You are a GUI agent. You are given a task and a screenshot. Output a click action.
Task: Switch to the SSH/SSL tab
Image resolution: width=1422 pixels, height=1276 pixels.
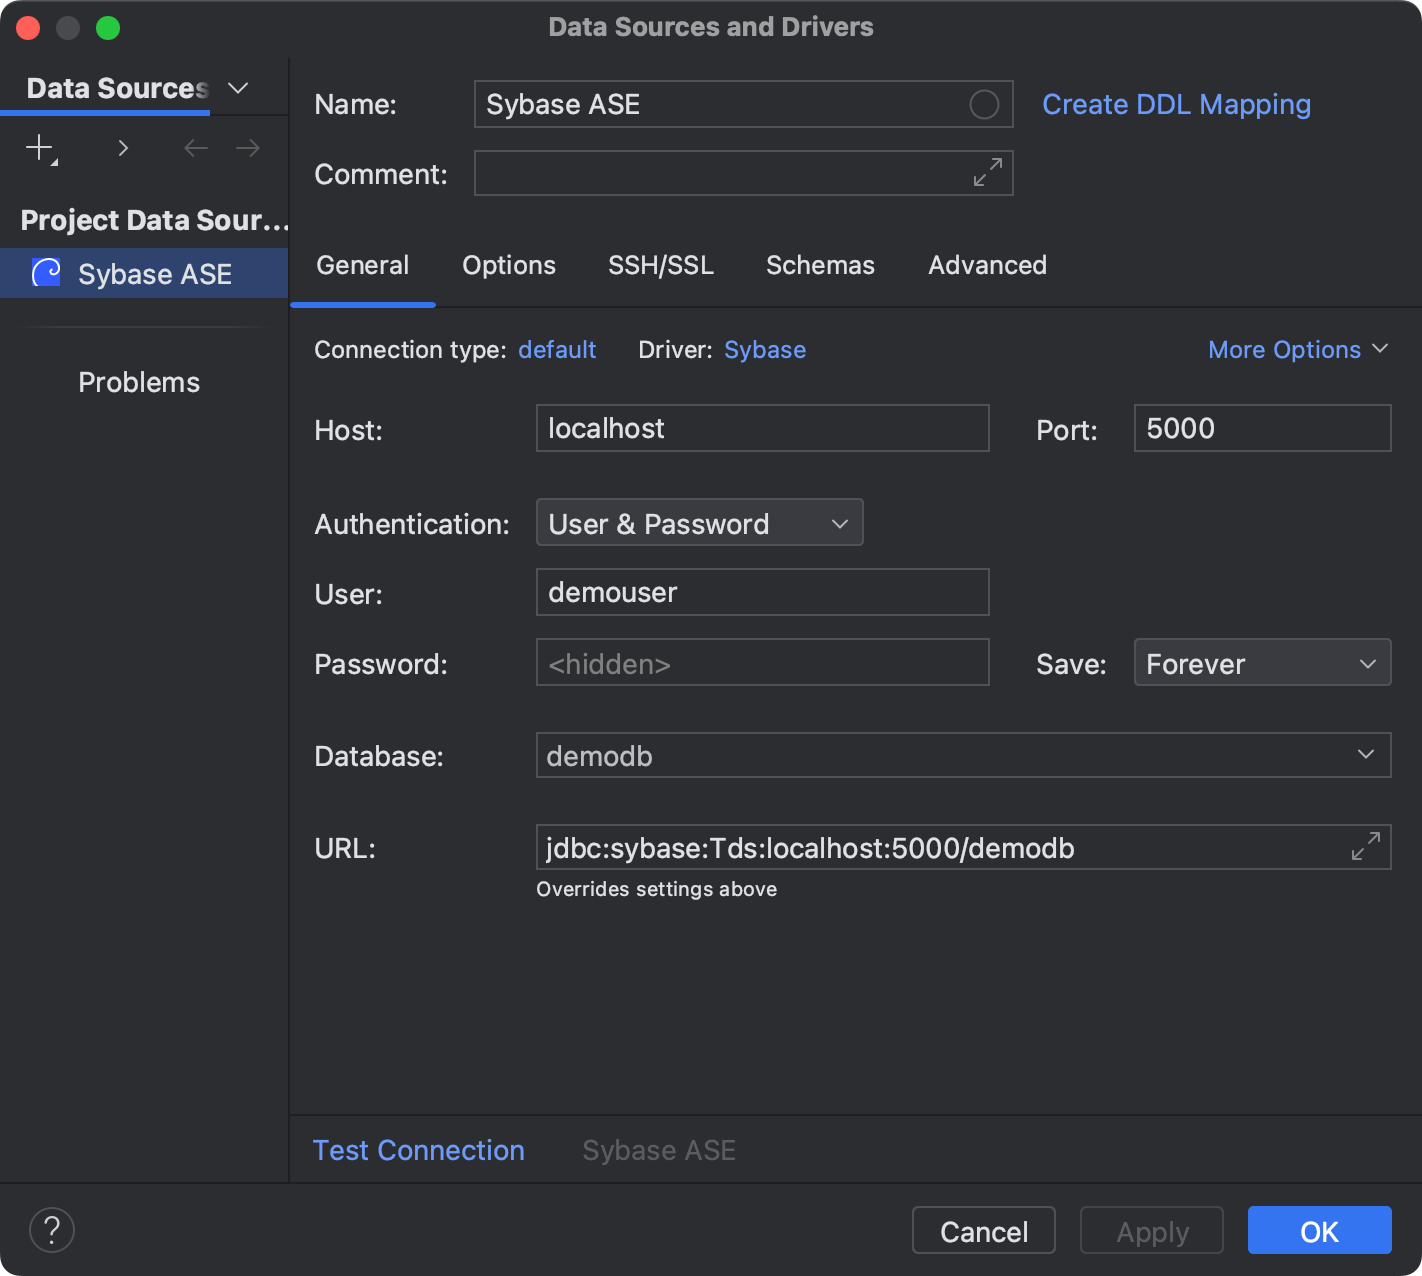660,265
